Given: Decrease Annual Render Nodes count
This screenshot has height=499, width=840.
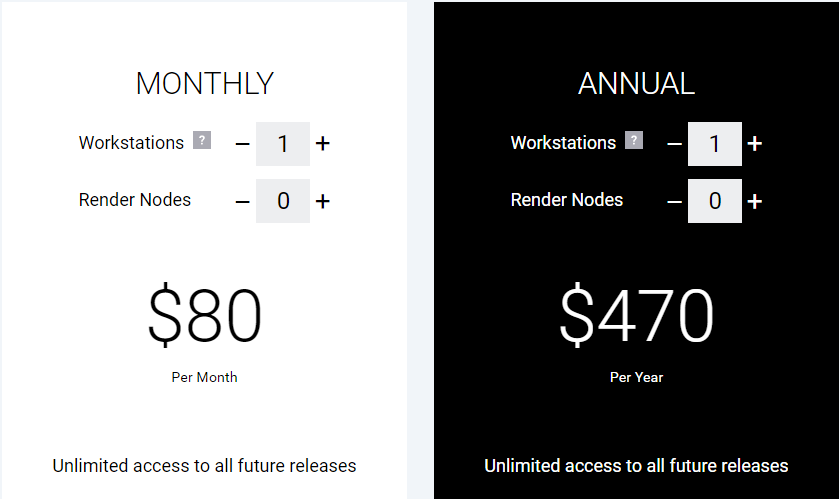Looking at the screenshot, I should click(674, 202).
